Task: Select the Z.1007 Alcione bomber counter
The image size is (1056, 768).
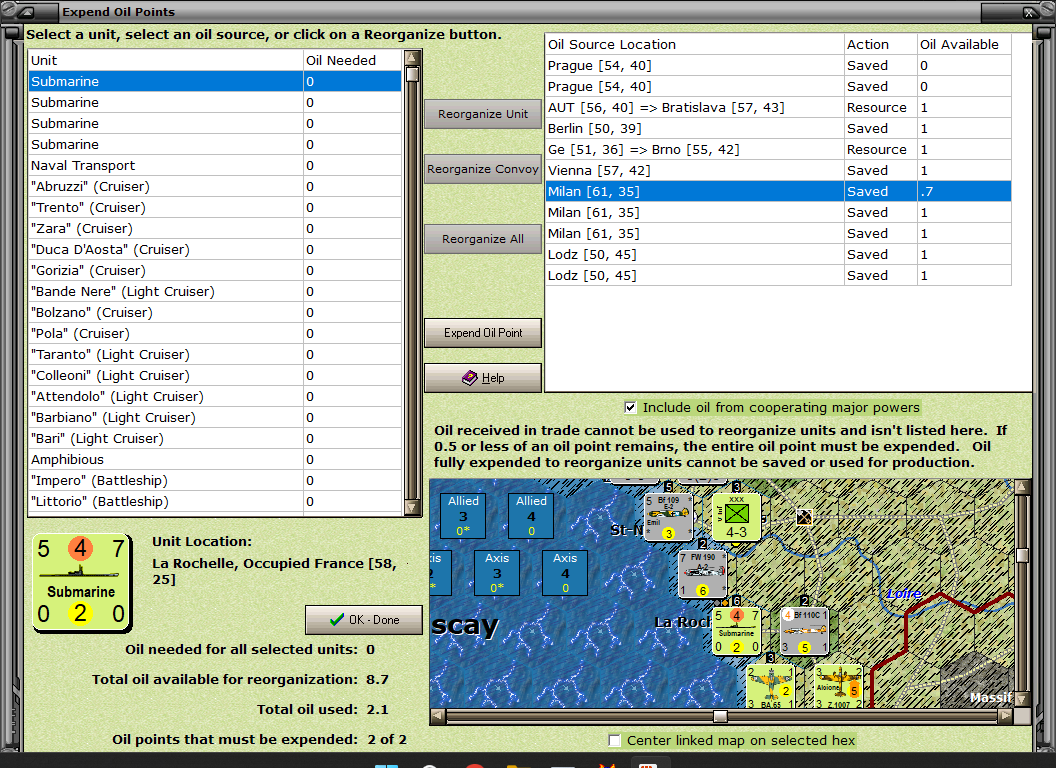Action: (838, 686)
